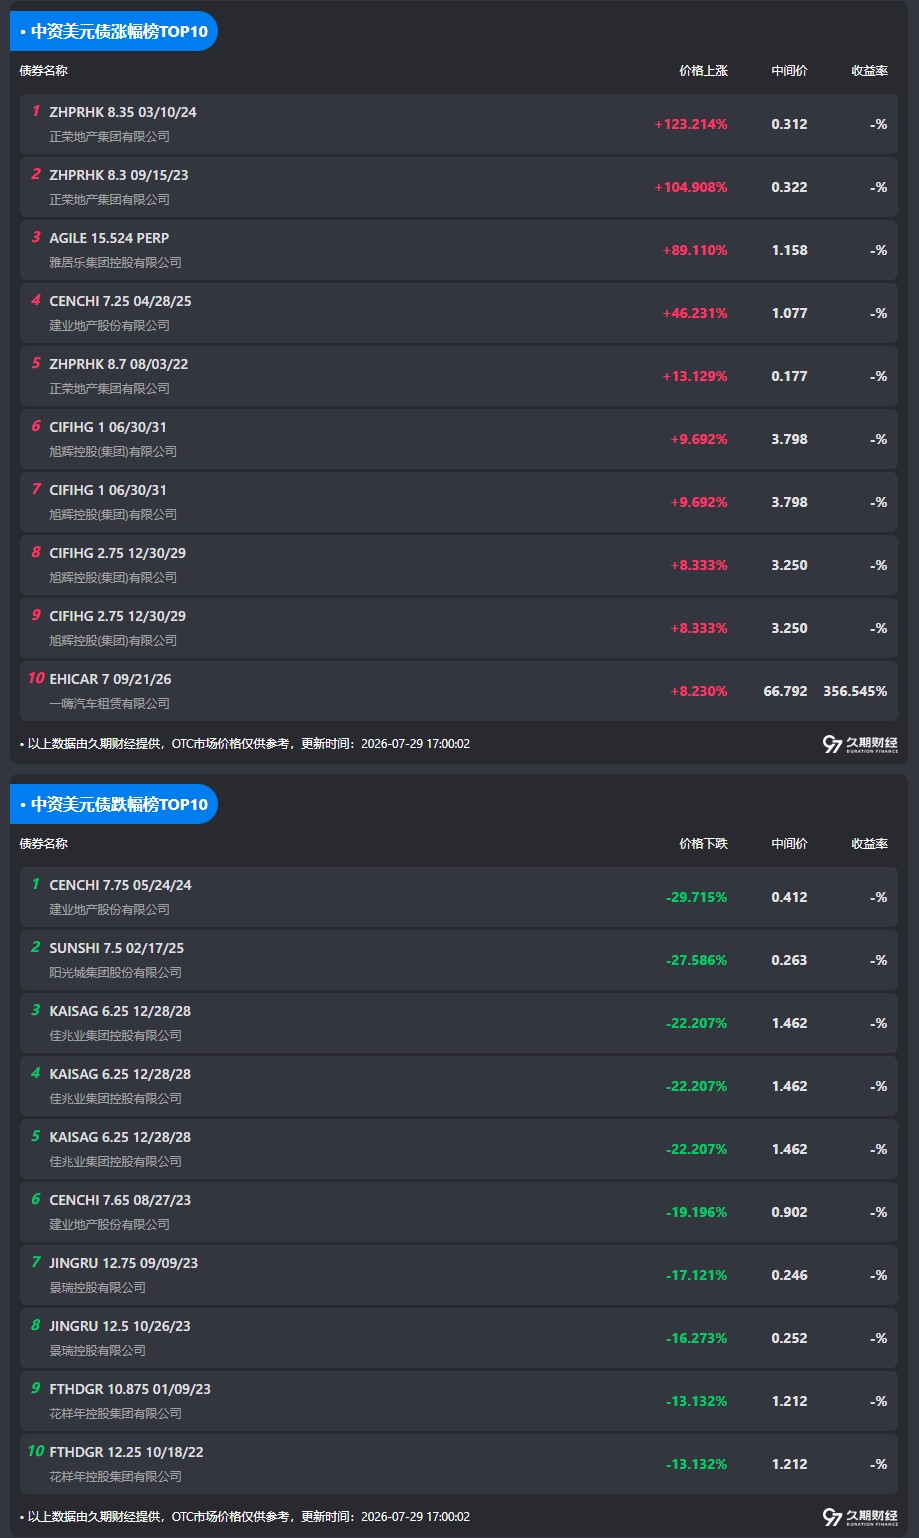Click the 356.545% yield value
This screenshot has width=919, height=1538.
pyautogui.click(x=855, y=691)
